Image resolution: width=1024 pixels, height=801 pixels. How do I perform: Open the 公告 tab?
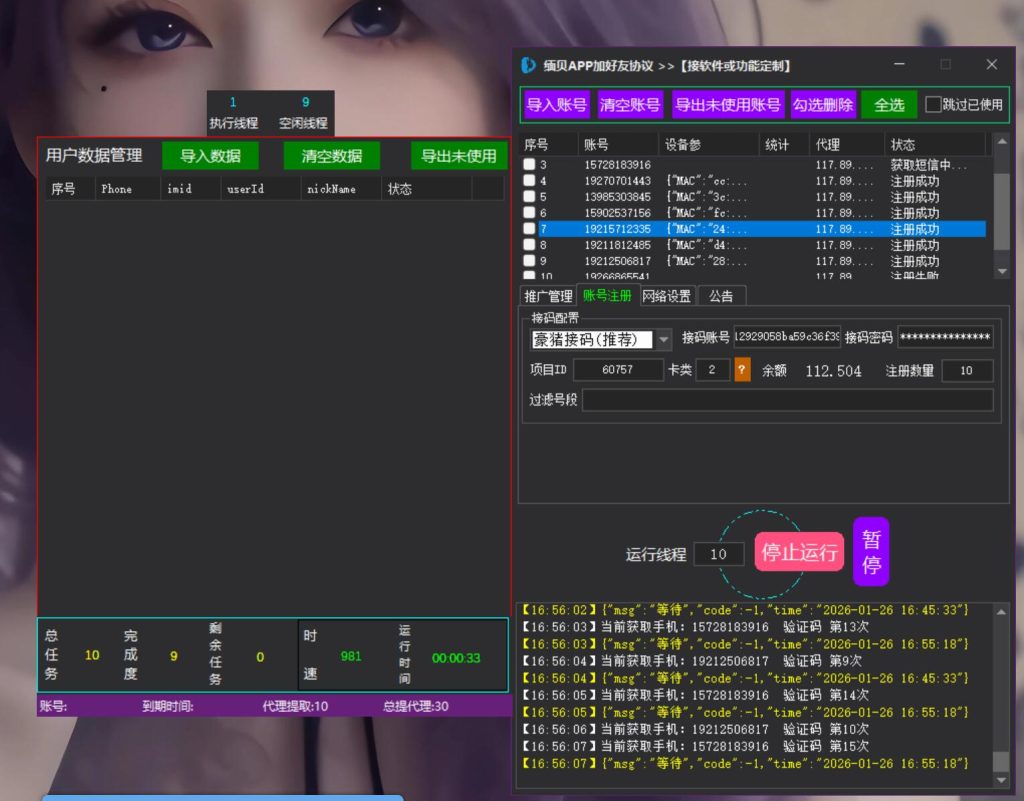721,295
